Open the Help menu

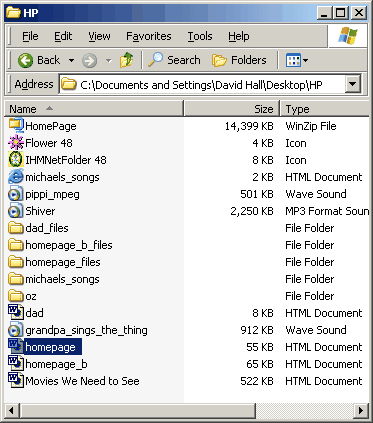239,36
